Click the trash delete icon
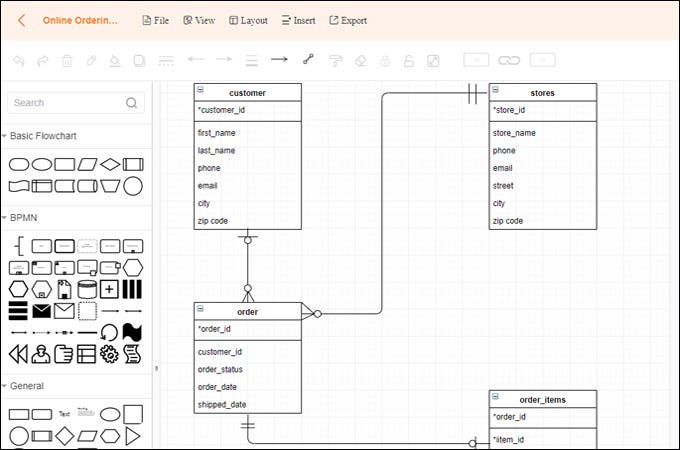The image size is (680, 450). pos(67,61)
